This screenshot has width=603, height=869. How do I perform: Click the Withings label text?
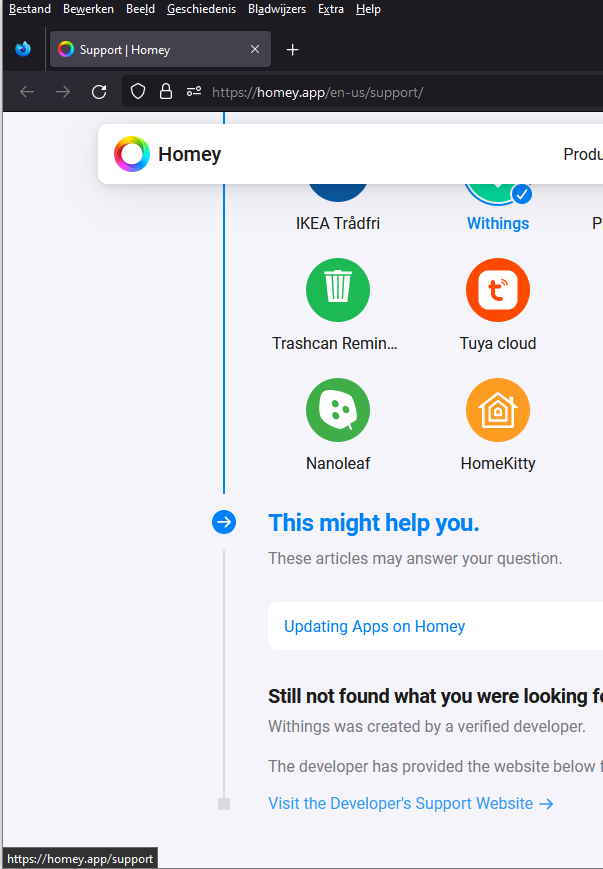pos(498,223)
